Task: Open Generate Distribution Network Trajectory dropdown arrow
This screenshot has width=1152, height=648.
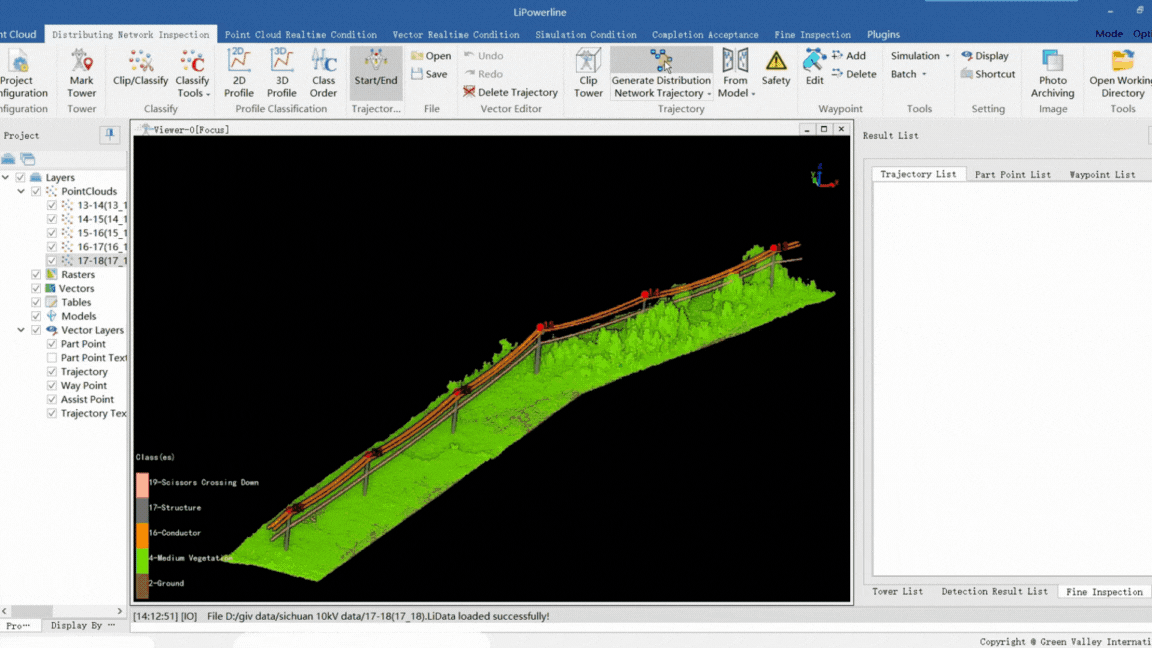Action: (709, 94)
